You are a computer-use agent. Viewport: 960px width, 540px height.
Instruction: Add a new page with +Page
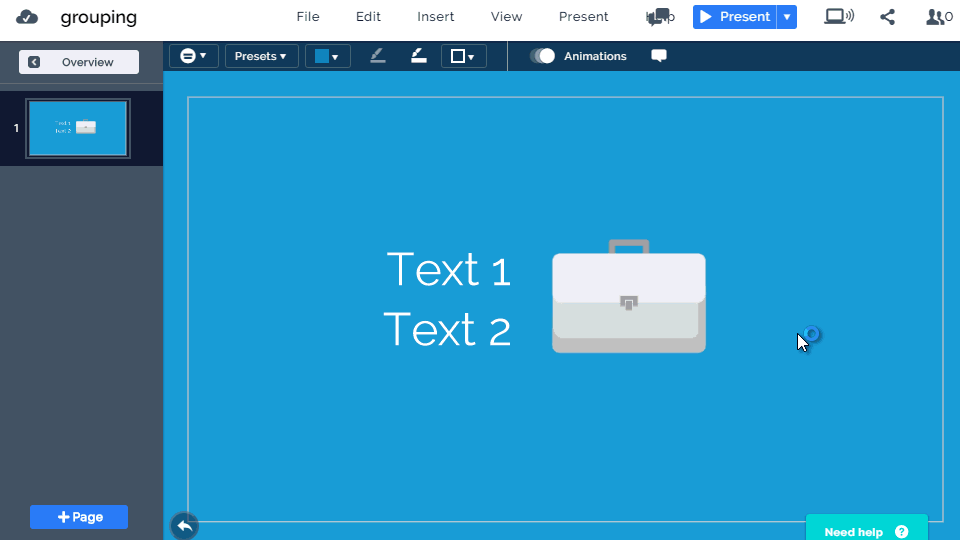pyautogui.click(x=79, y=517)
